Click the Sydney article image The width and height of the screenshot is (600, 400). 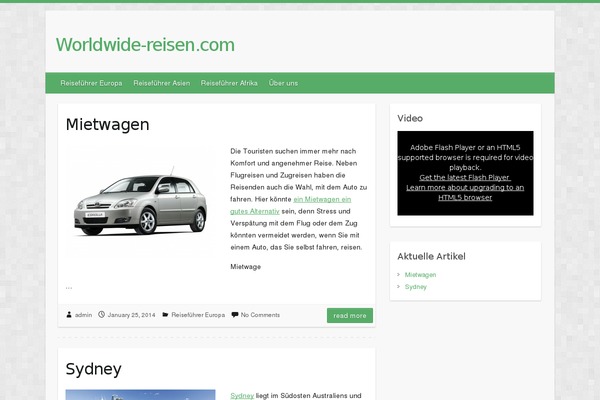coord(140,395)
